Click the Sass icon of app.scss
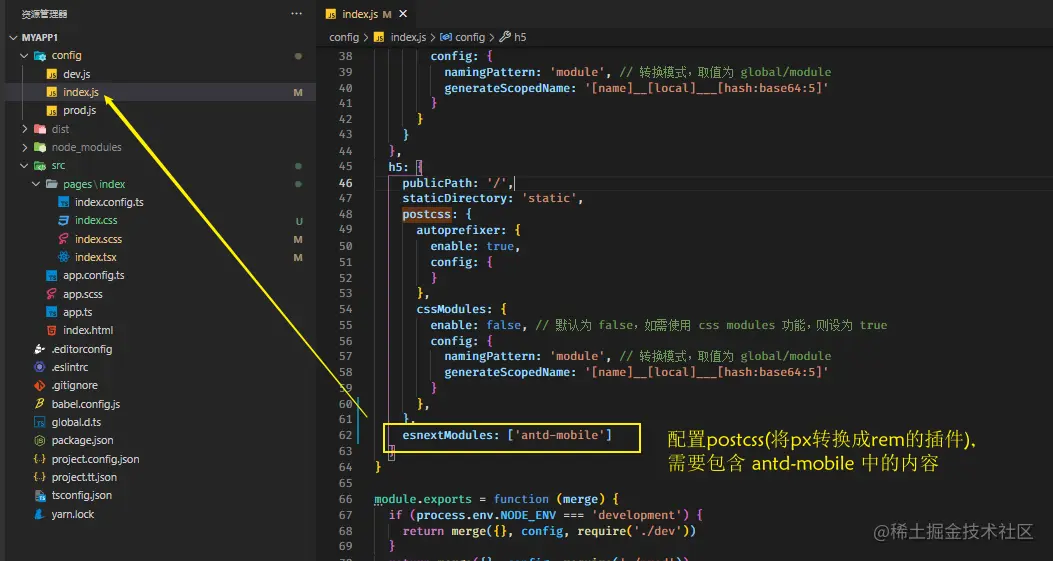1053x561 pixels. pyautogui.click(x=52, y=294)
